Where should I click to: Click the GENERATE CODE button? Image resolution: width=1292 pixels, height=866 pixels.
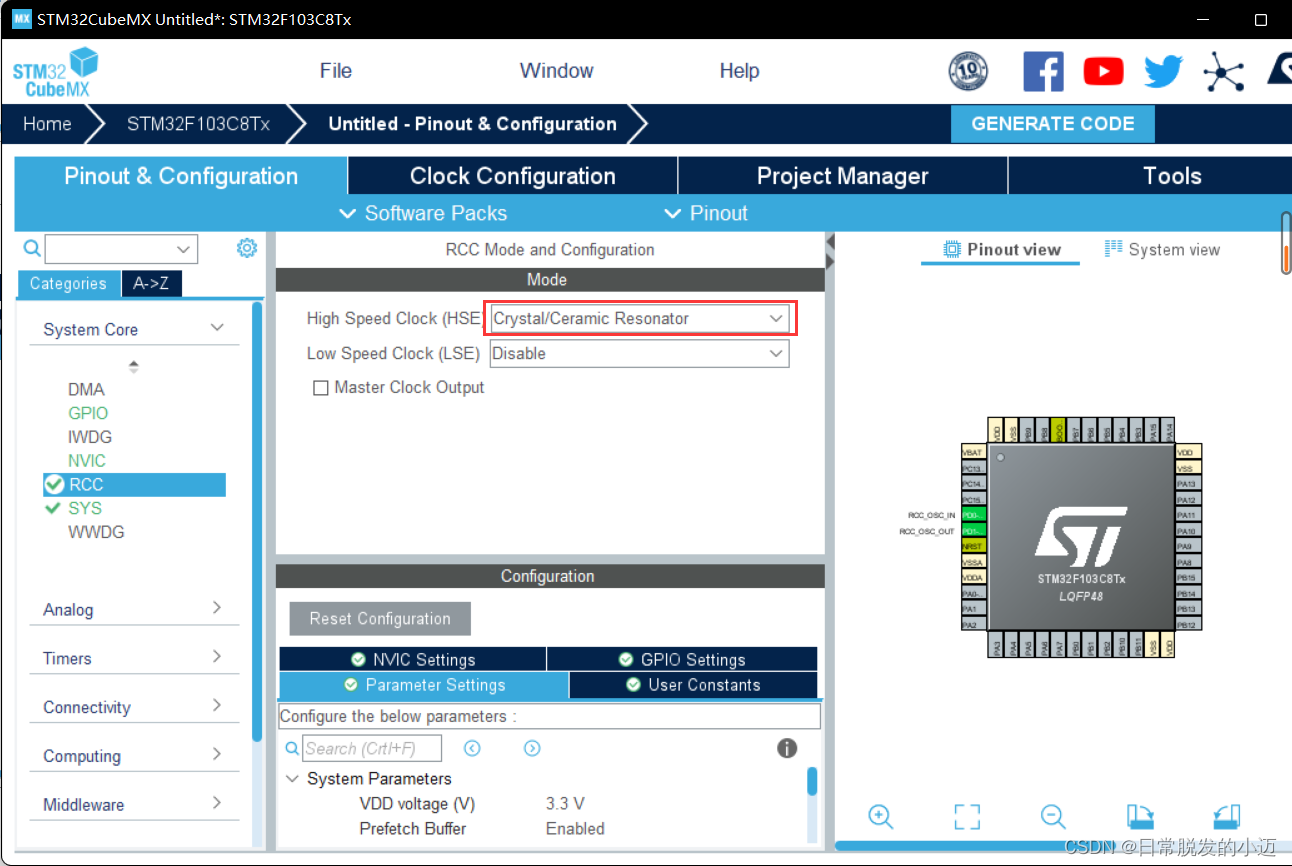click(1053, 124)
